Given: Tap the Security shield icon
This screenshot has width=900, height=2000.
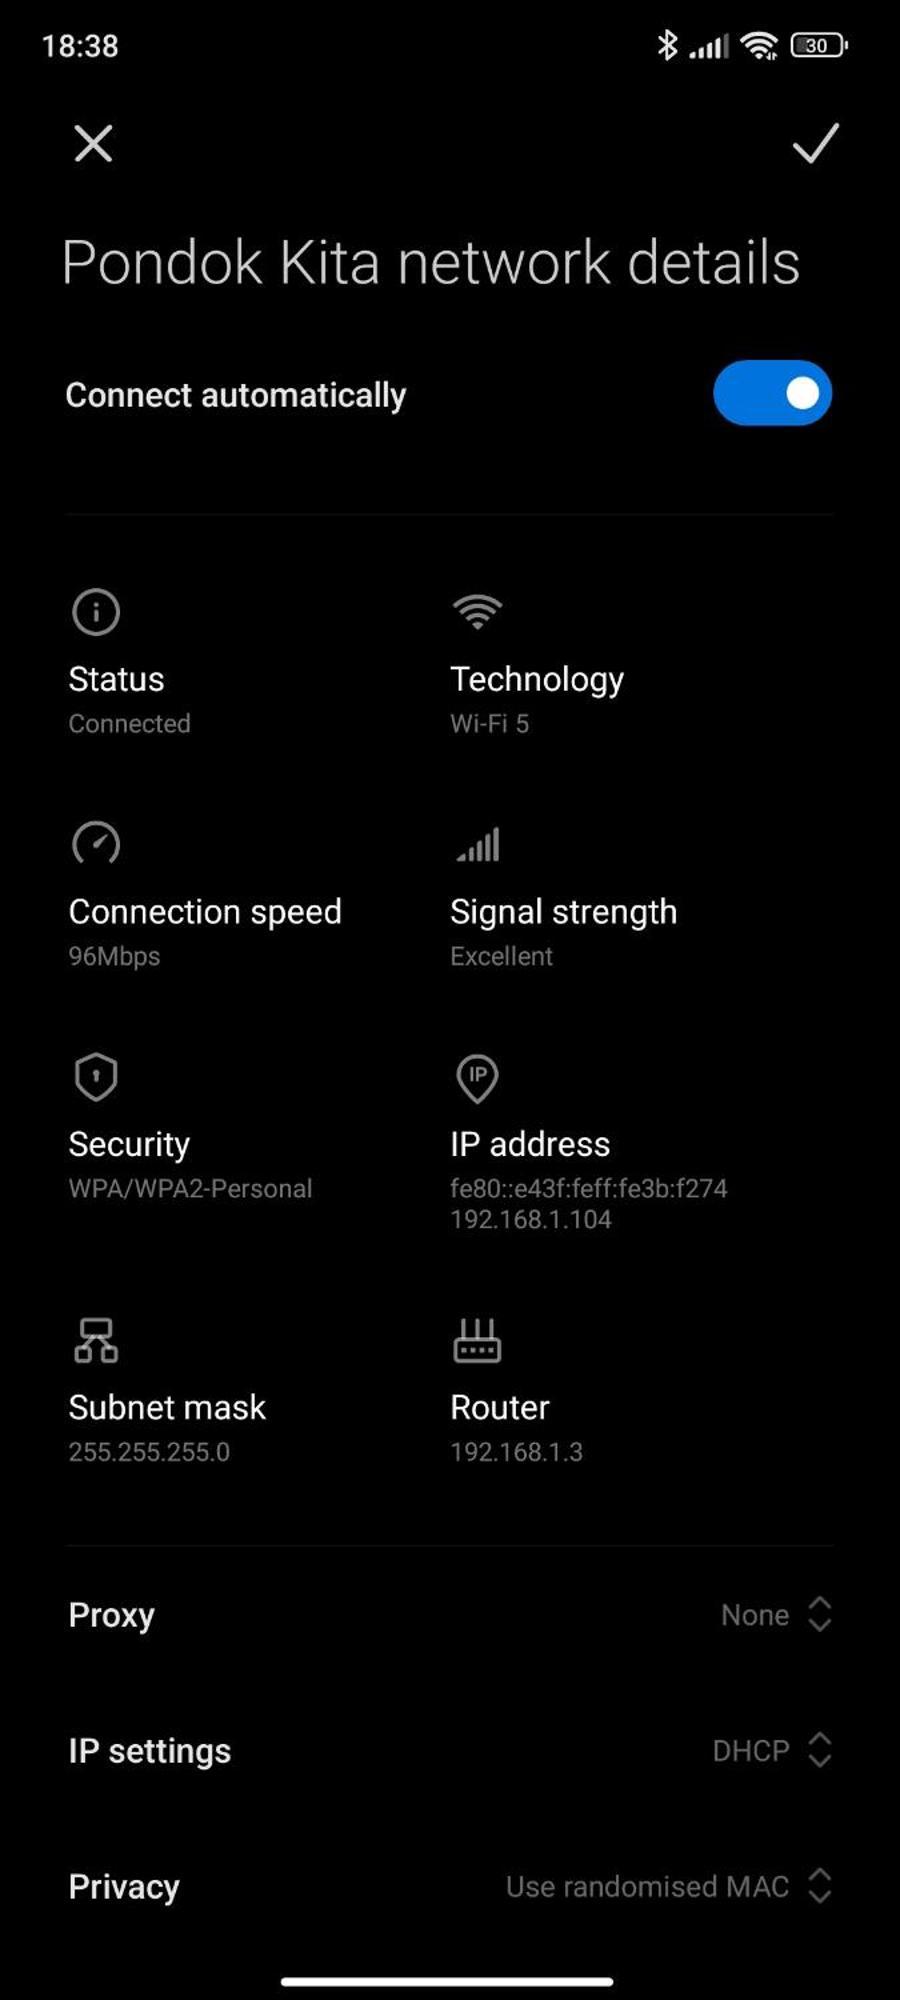Looking at the screenshot, I should 96,1077.
